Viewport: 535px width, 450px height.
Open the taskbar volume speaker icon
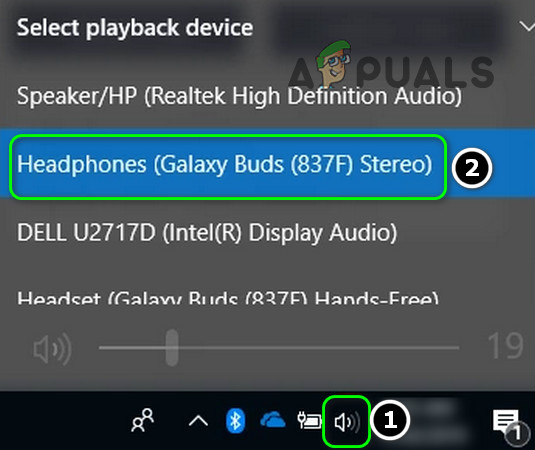pyautogui.click(x=346, y=422)
